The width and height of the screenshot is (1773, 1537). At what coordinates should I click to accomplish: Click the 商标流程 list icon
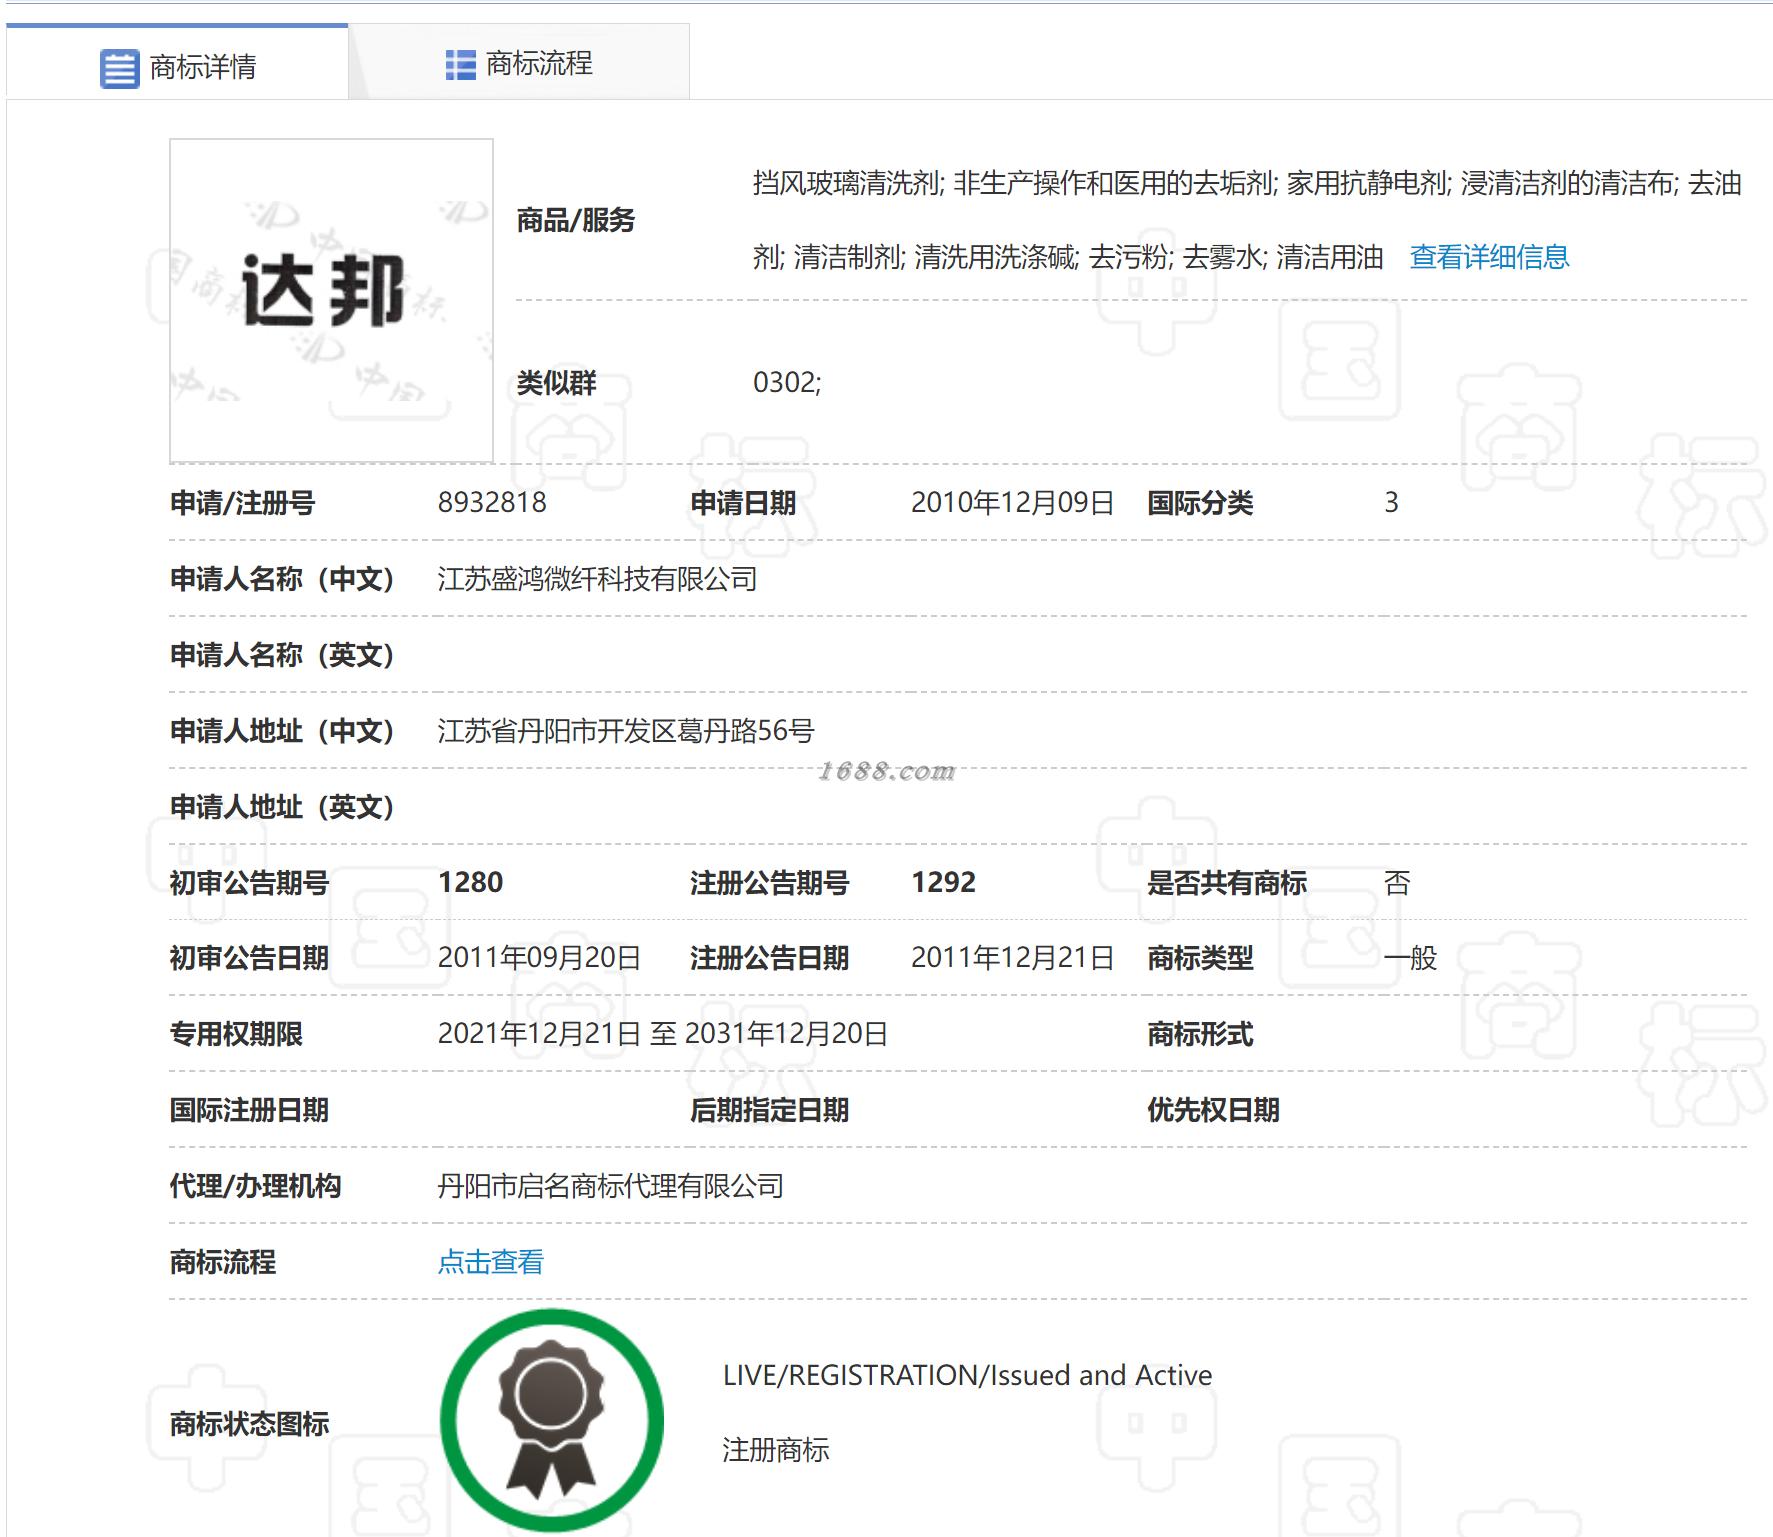click(460, 65)
